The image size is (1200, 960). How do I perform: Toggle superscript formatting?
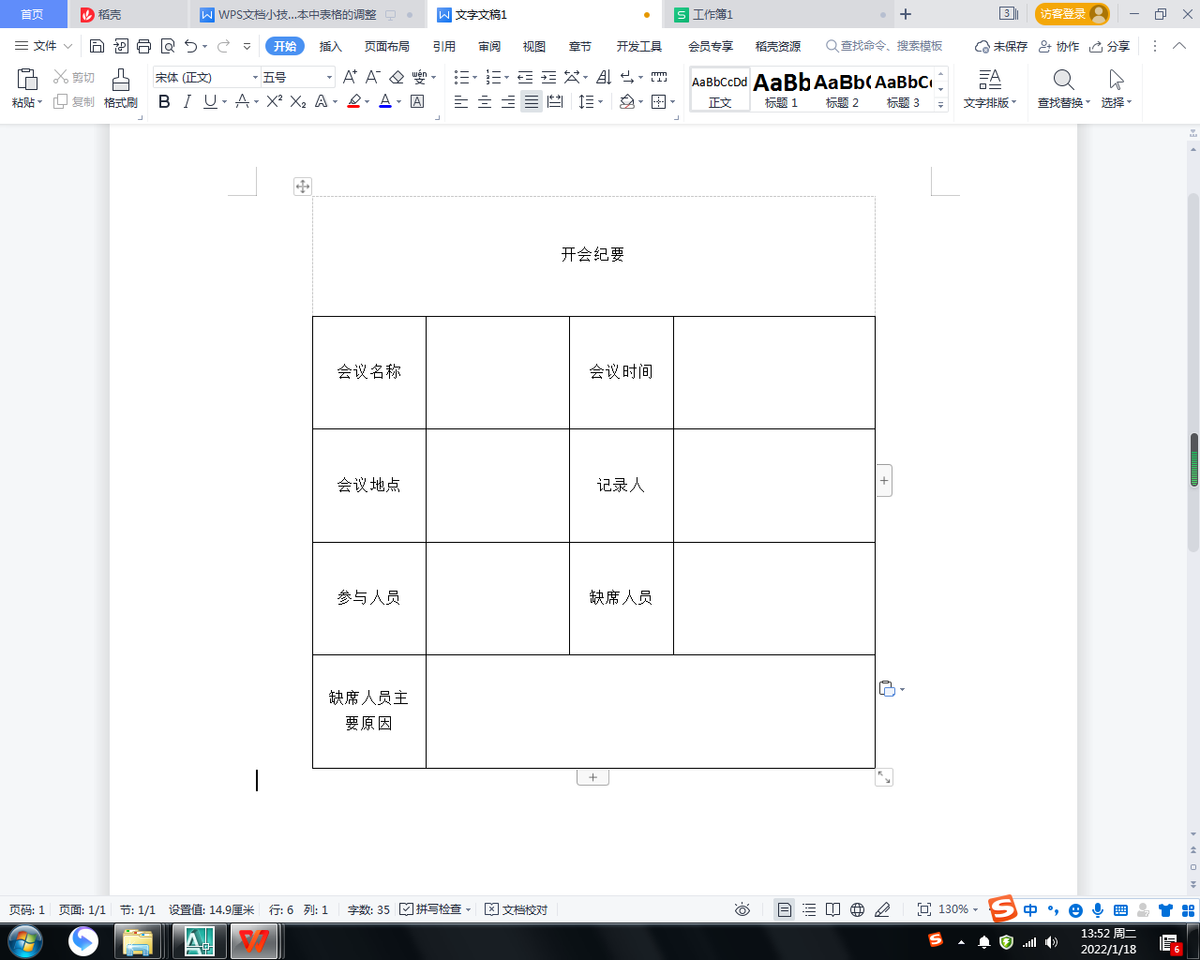pyautogui.click(x=274, y=101)
